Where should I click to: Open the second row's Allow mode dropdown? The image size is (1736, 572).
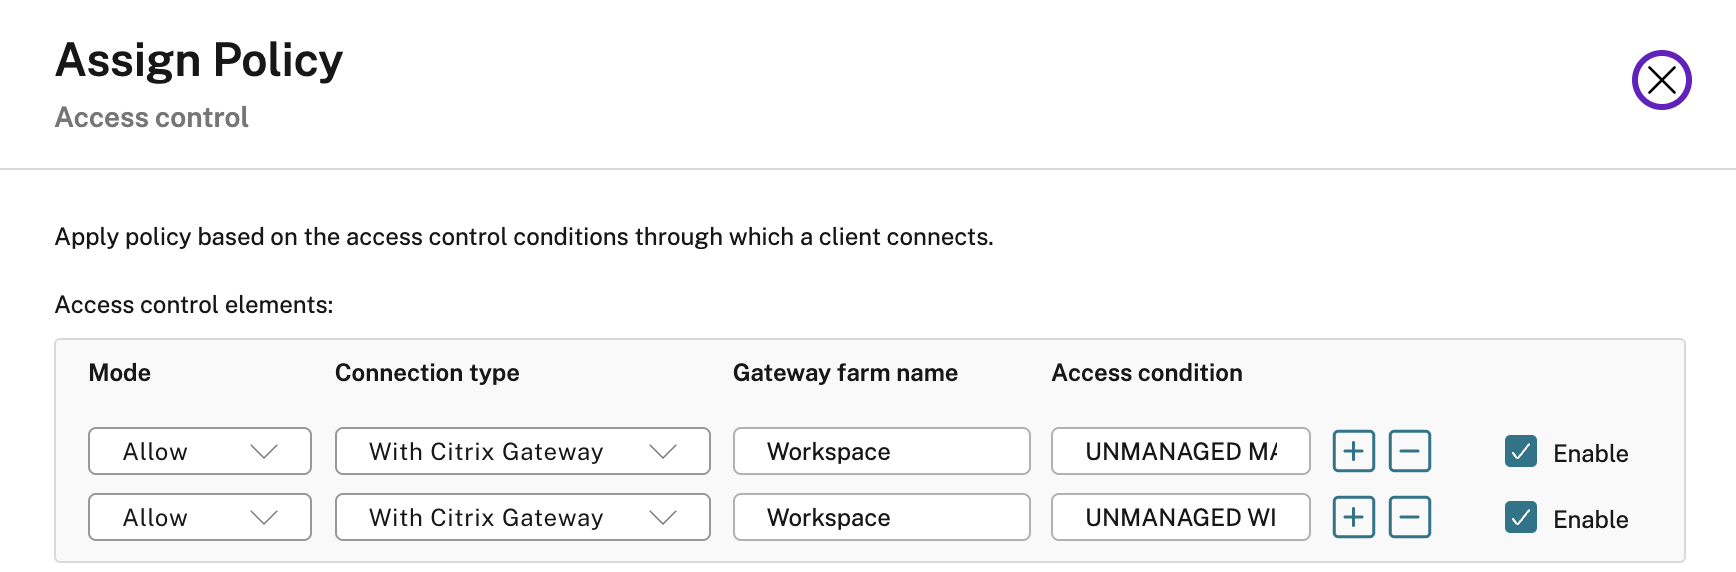click(x=200, y=517)
